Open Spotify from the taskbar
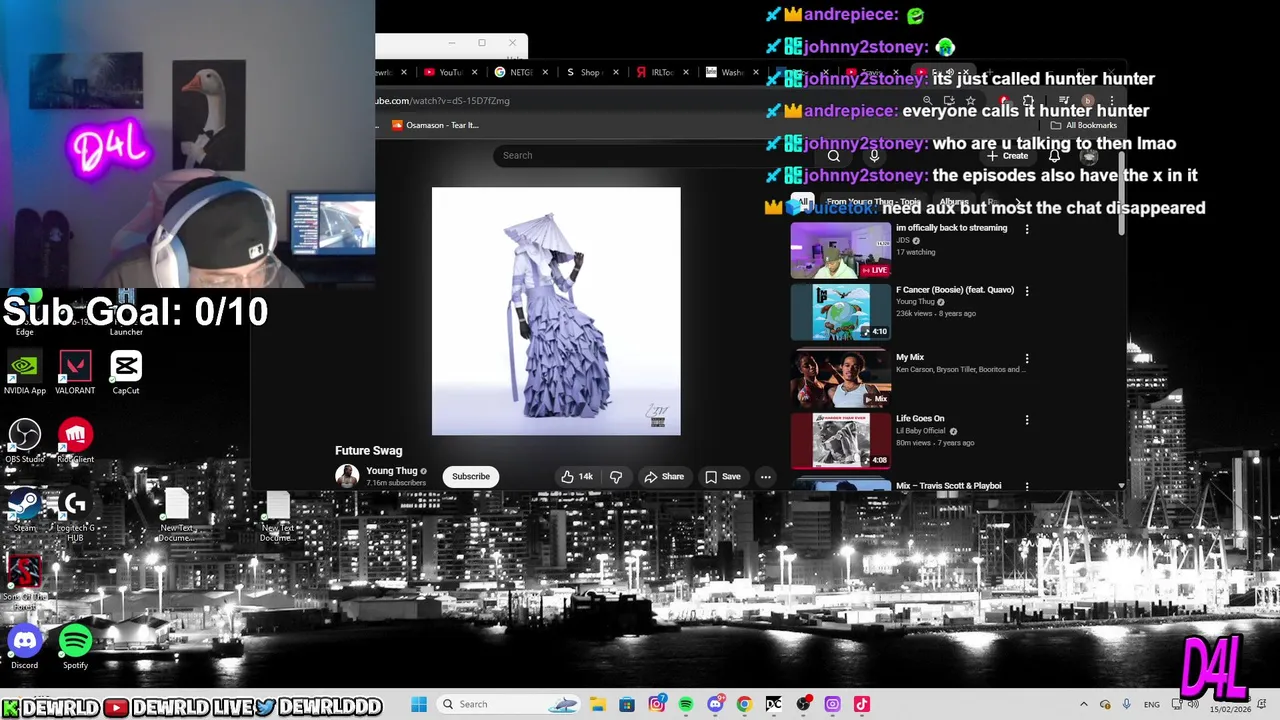The image size is (1280, 720). point(686,704)
